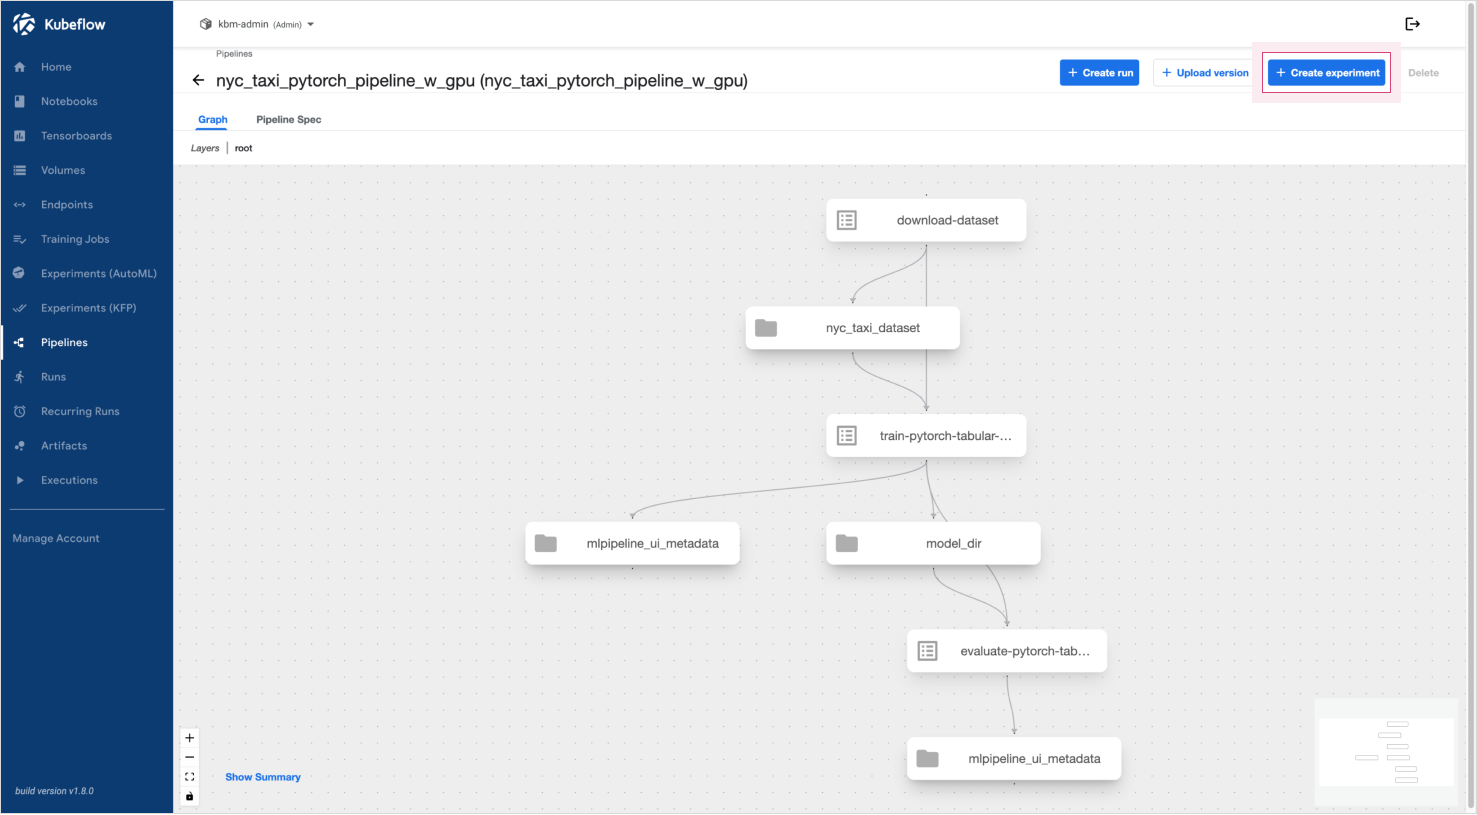Click the Experiments (KFP) sidebar icon
1477x815 pixels.
point(19,308)
